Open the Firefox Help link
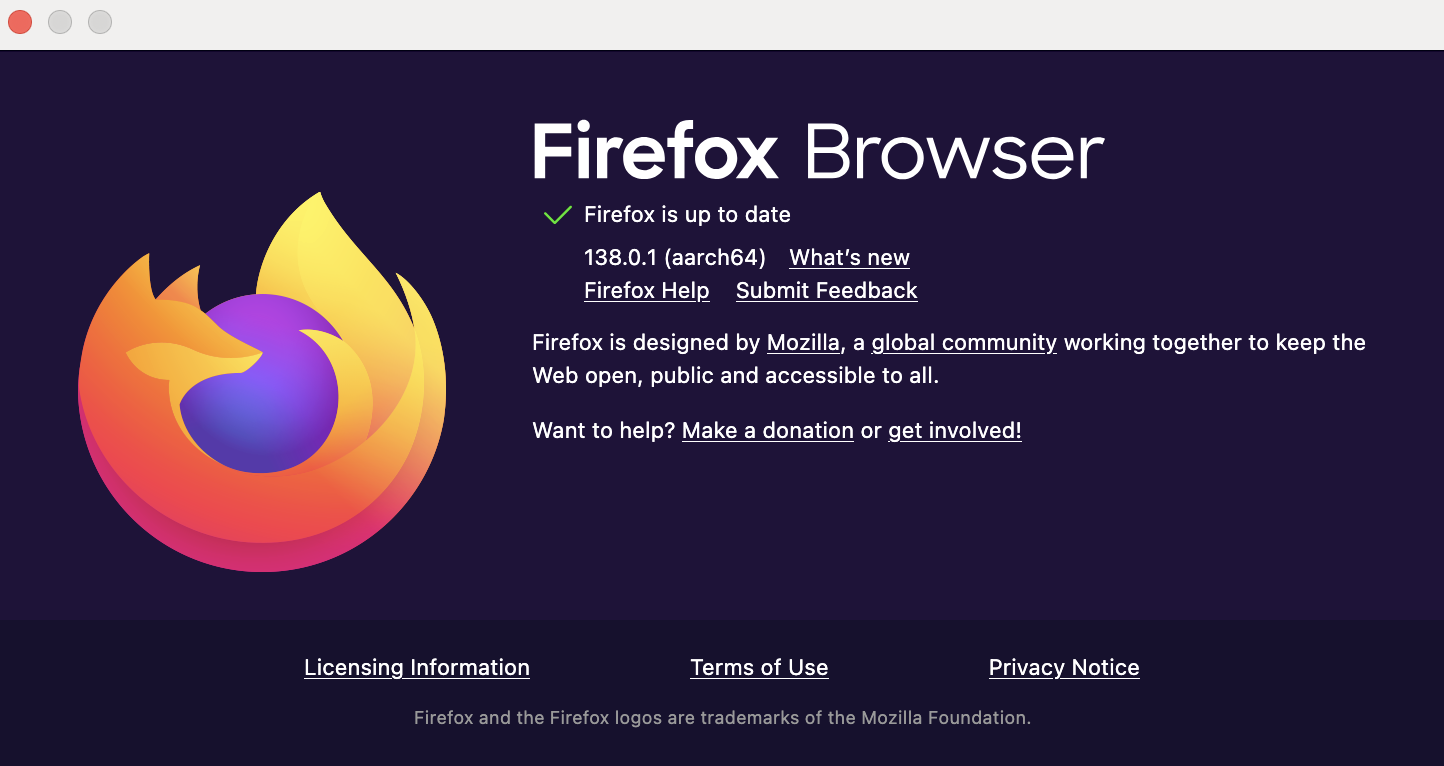The image size is (1444, 766). tap(646, 291)
